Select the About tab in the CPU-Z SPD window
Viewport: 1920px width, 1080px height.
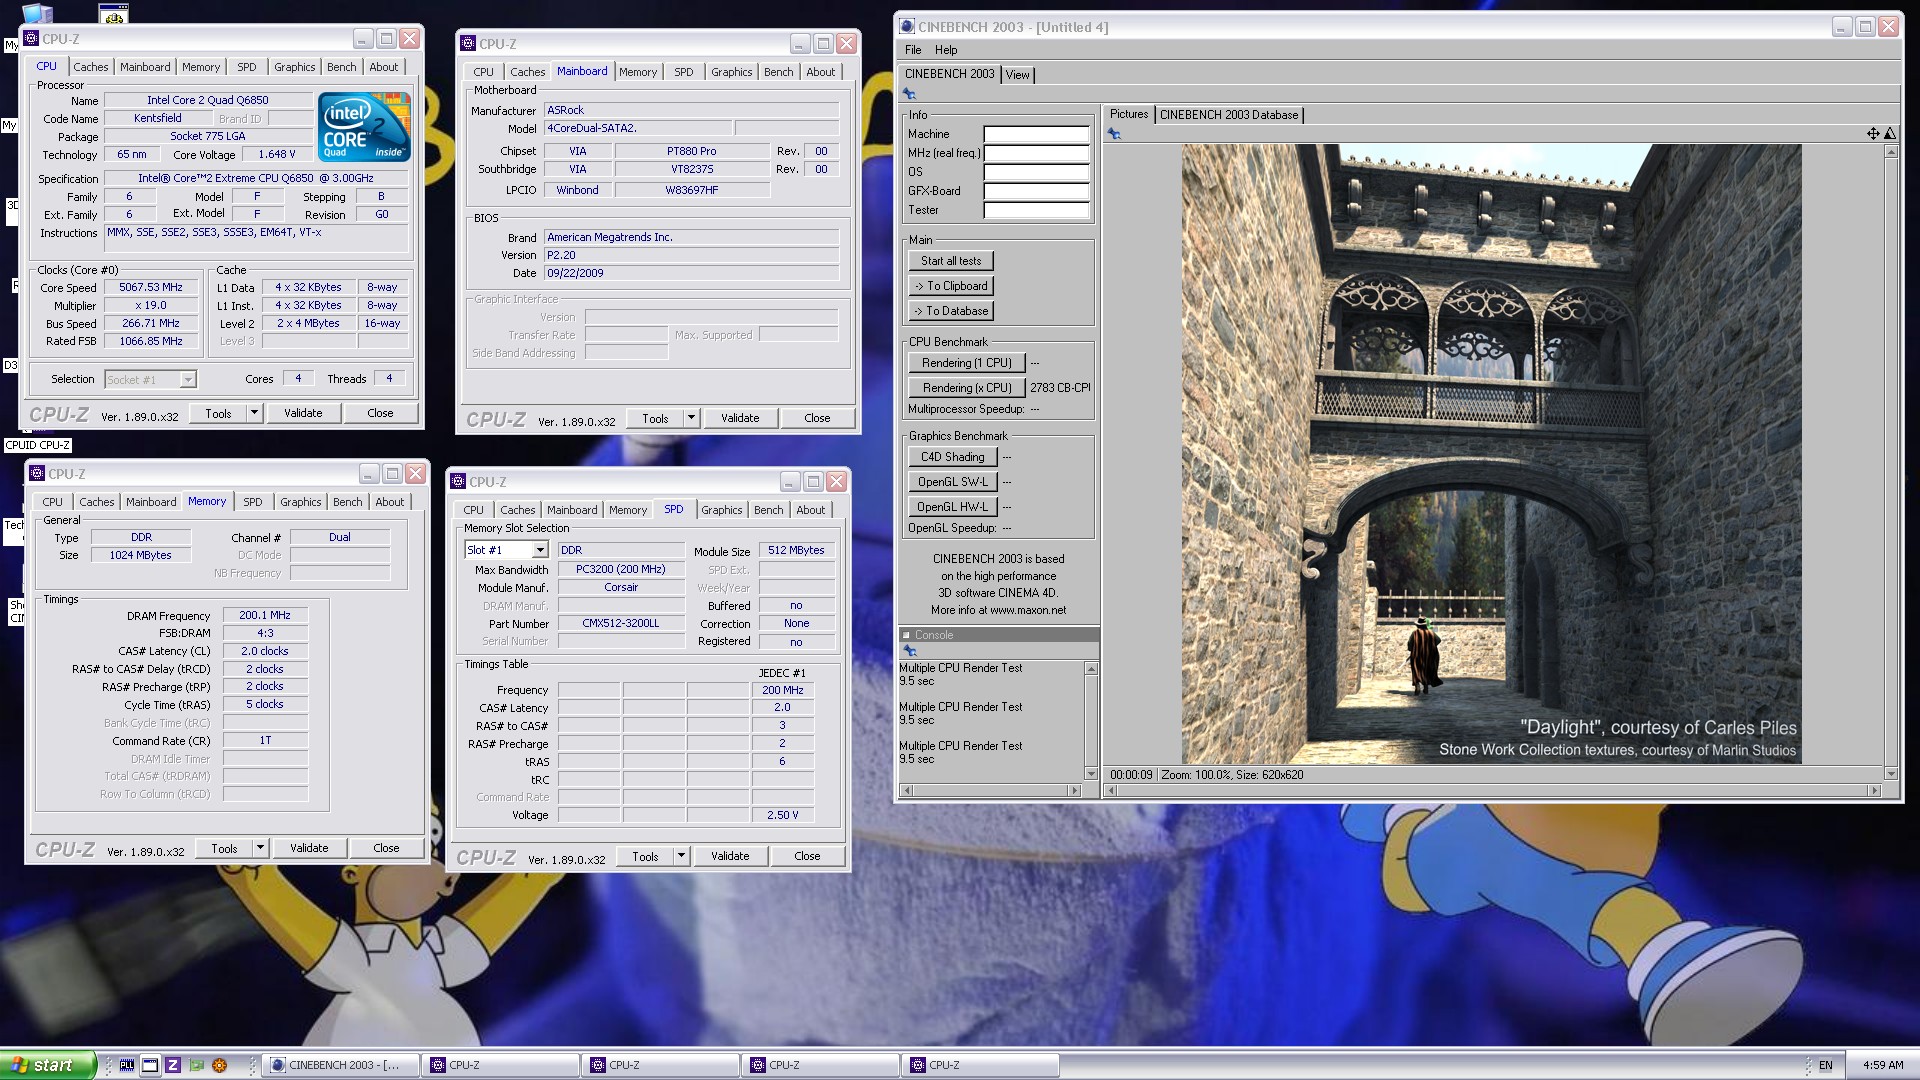811,510
